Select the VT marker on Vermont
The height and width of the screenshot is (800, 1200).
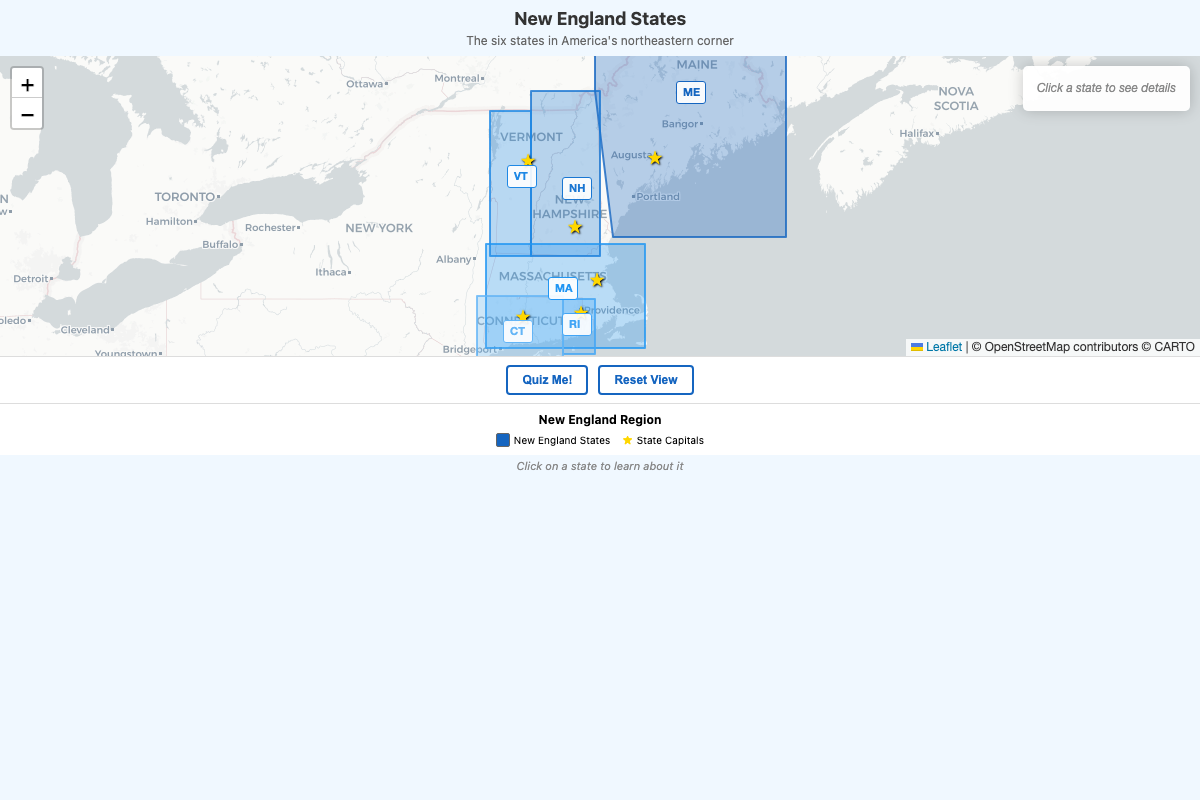point(521,176)
